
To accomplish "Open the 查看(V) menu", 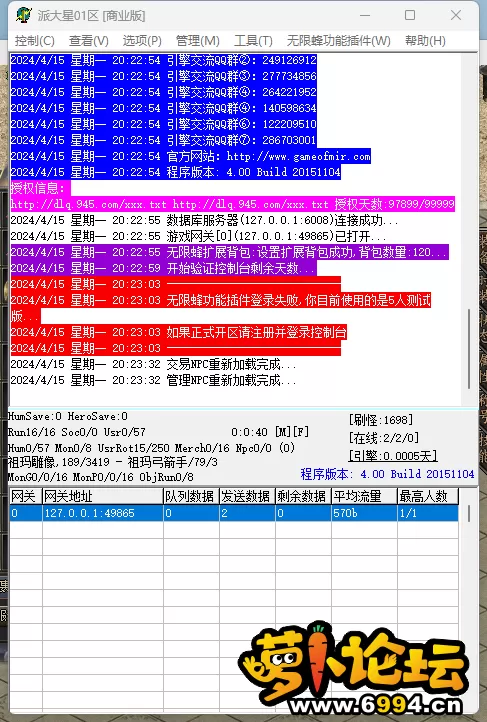I will point(88,41).
